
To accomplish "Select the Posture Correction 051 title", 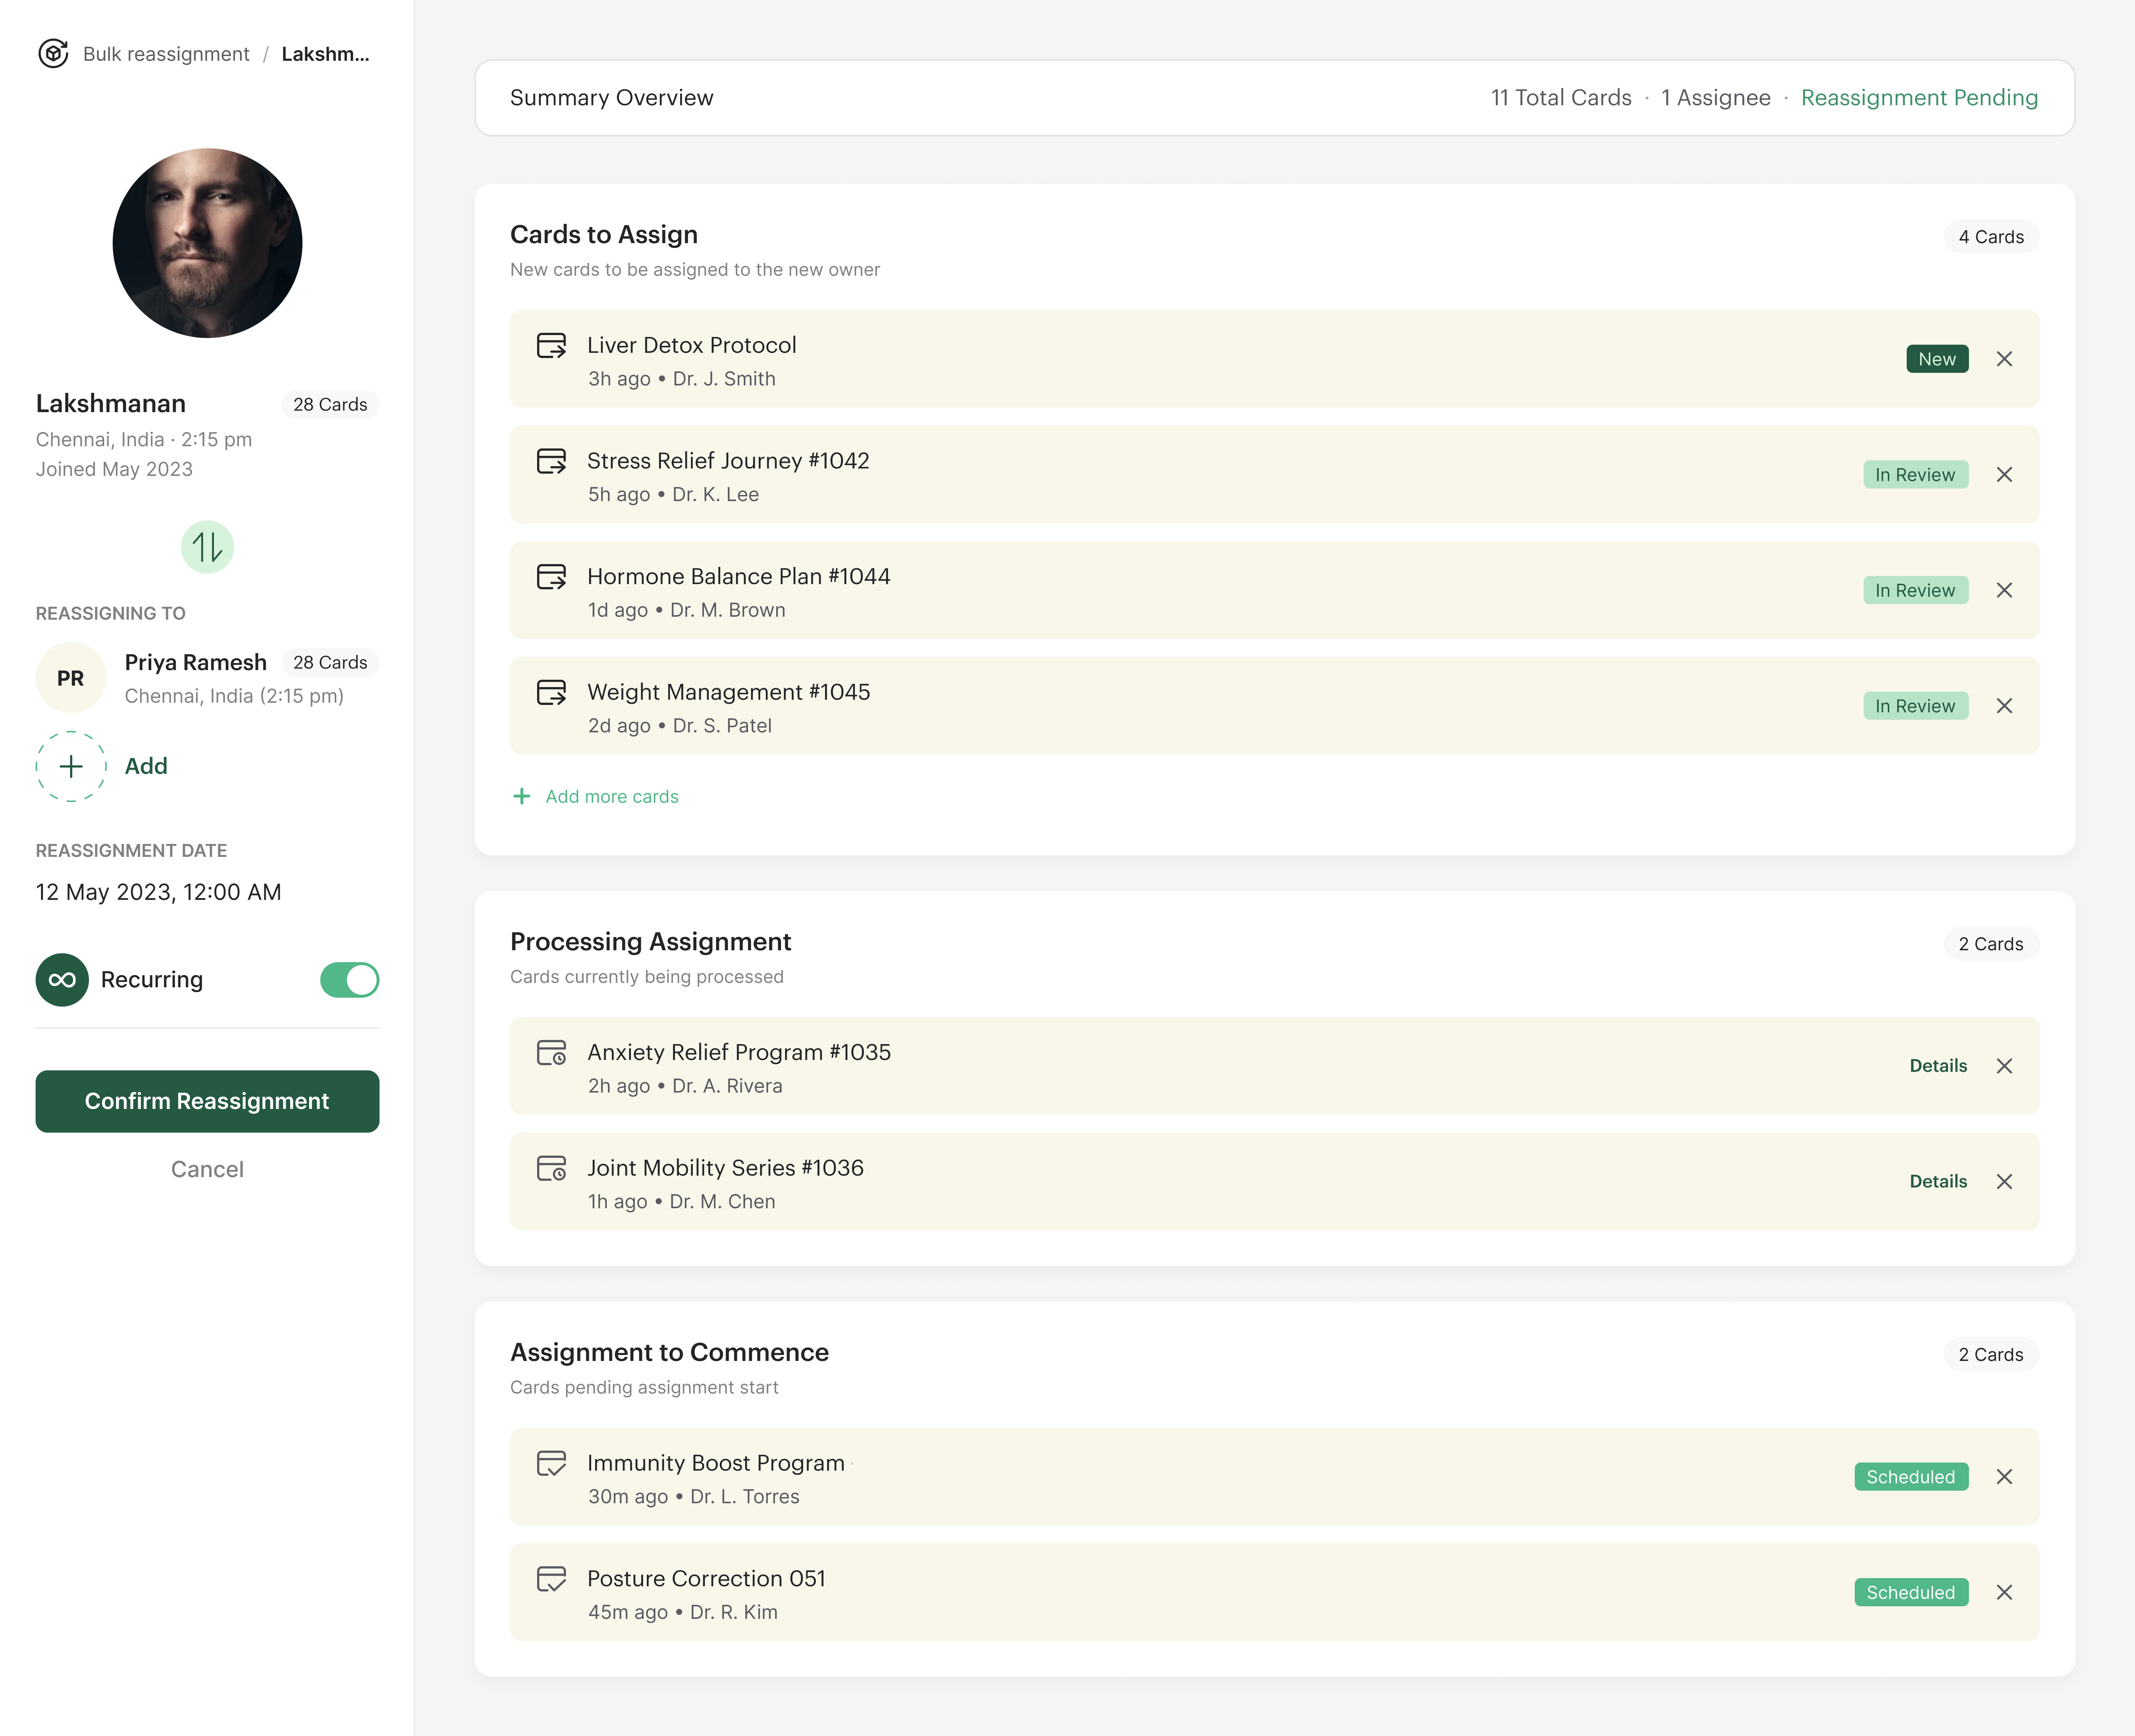I will [x=706, y=1579].
